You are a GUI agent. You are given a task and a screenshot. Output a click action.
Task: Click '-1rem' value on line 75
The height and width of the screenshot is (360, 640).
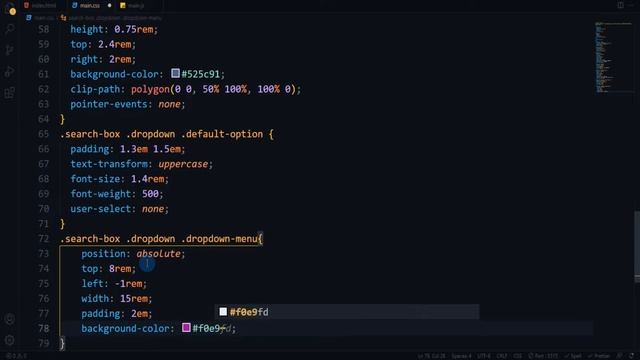coord(128,284)
